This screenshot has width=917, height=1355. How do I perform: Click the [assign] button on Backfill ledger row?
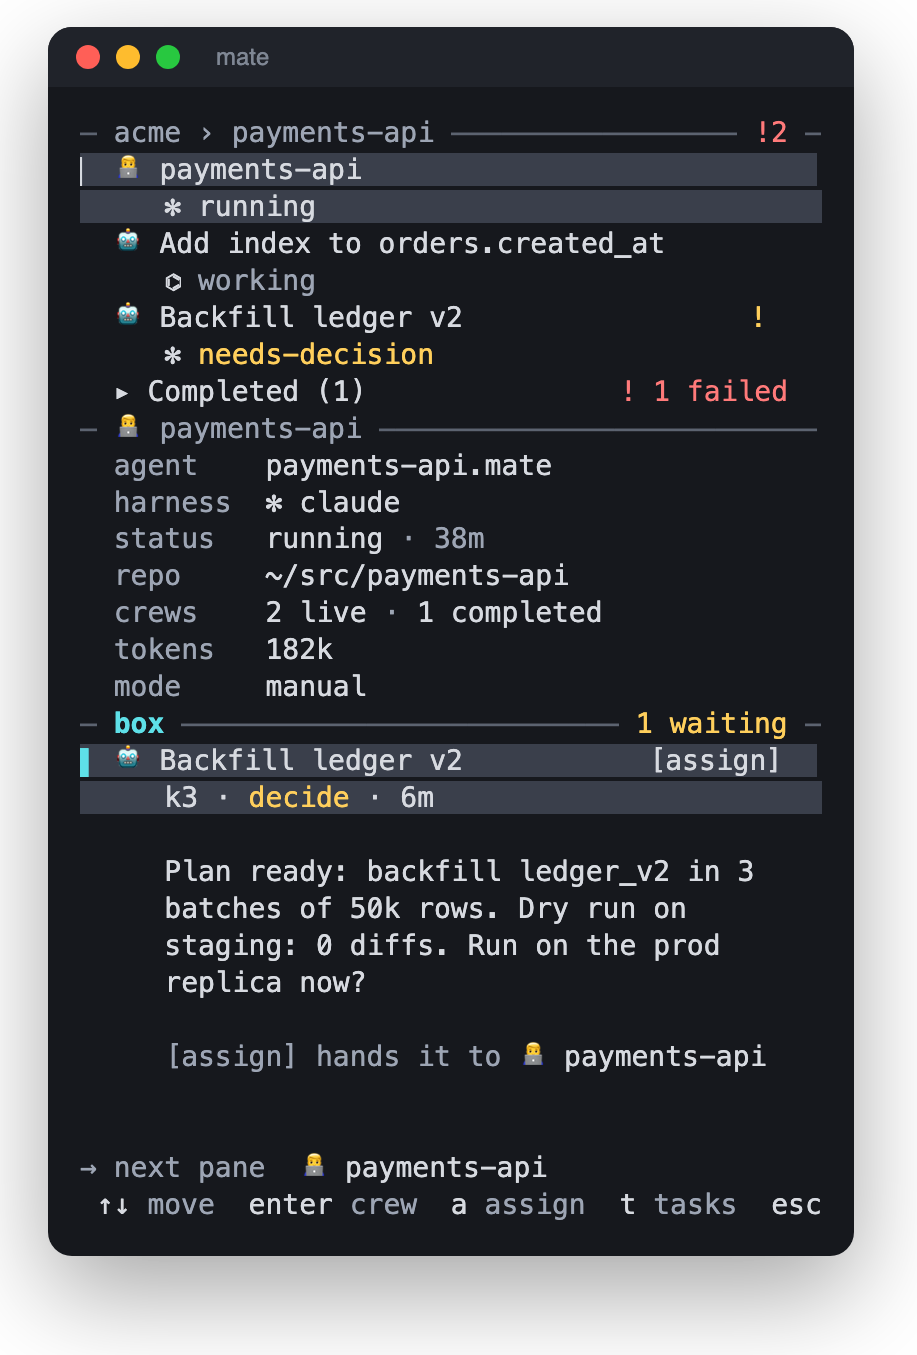[x=716, y=761]
